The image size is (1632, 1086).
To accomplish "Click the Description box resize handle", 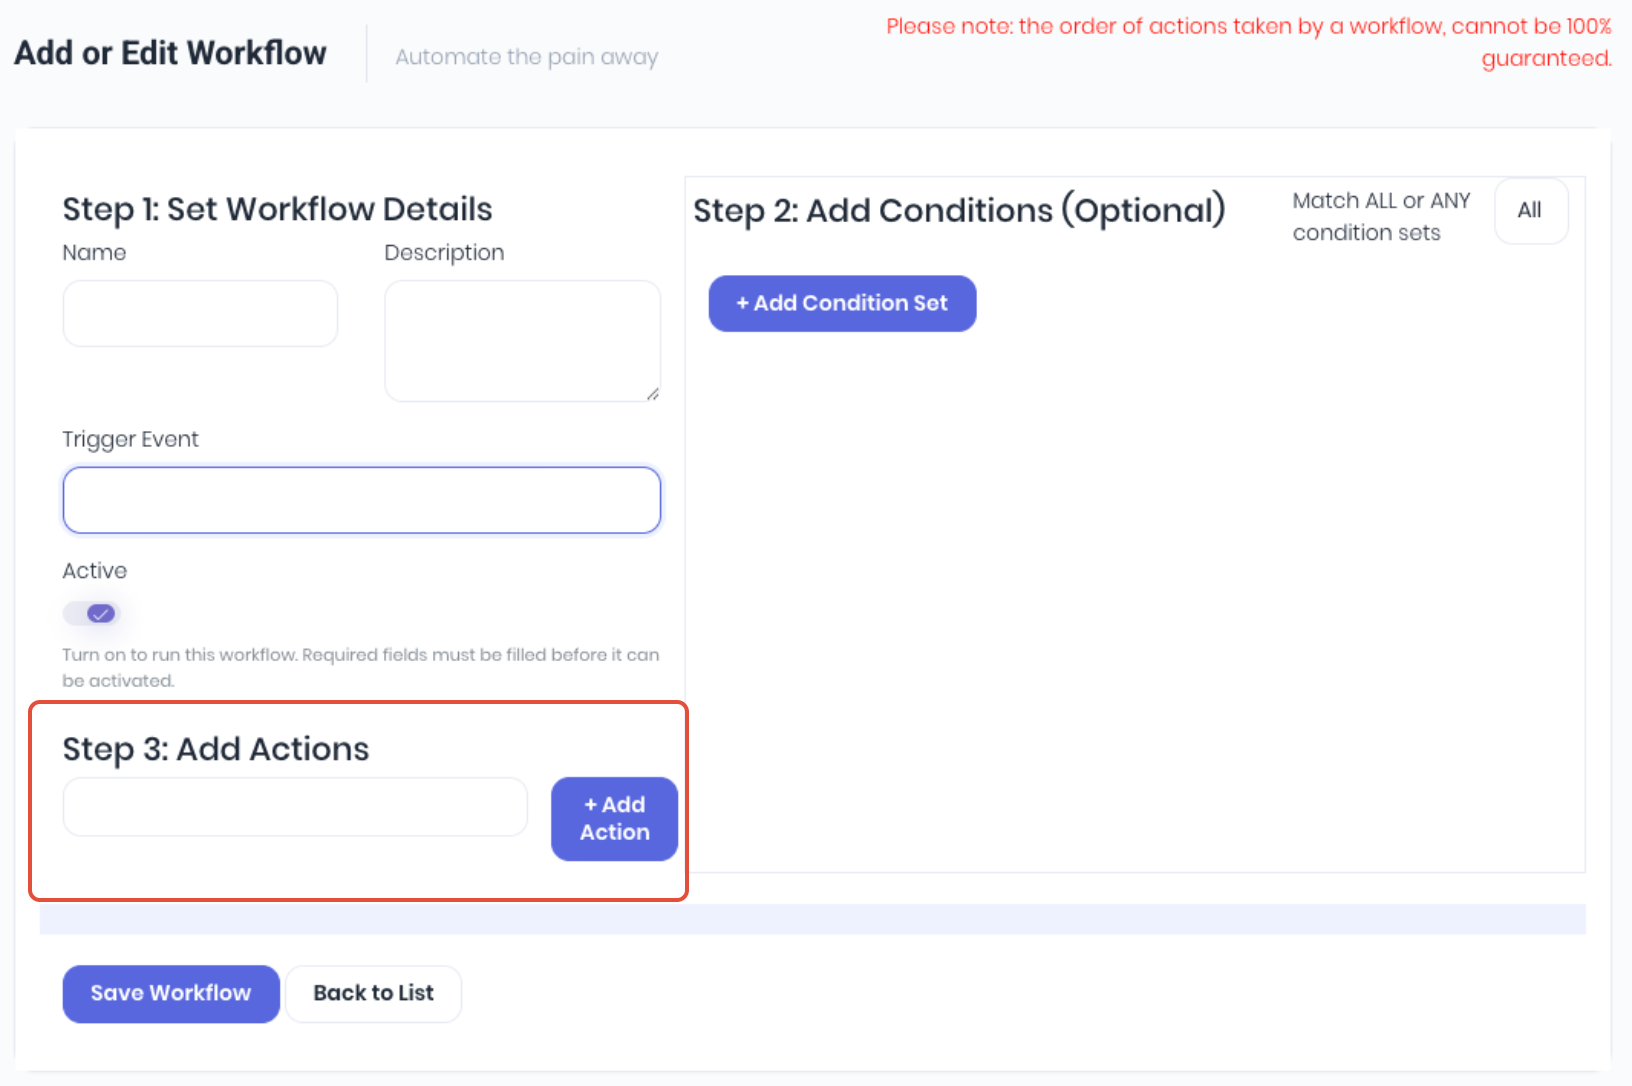I will pyautogui.click(x=652, y=394).
